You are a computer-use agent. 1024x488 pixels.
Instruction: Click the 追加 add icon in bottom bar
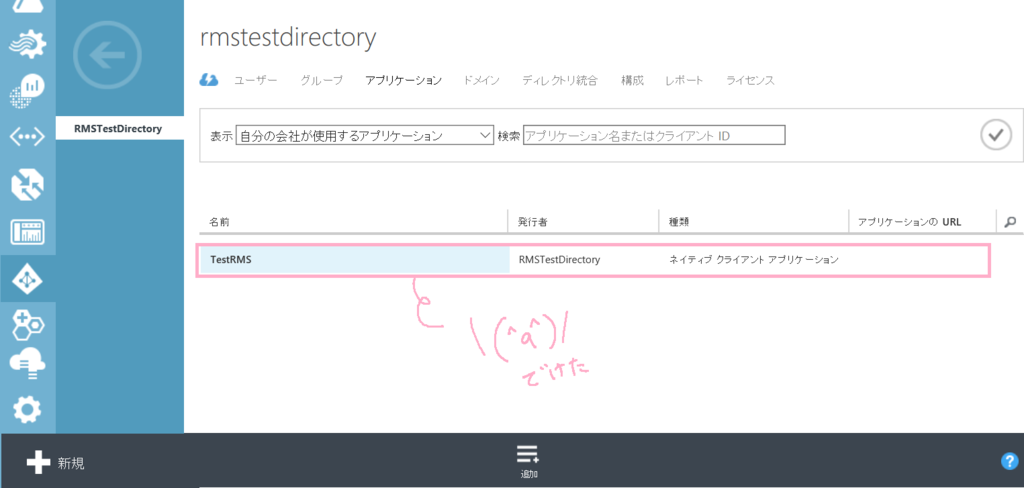tap(528, 461)
